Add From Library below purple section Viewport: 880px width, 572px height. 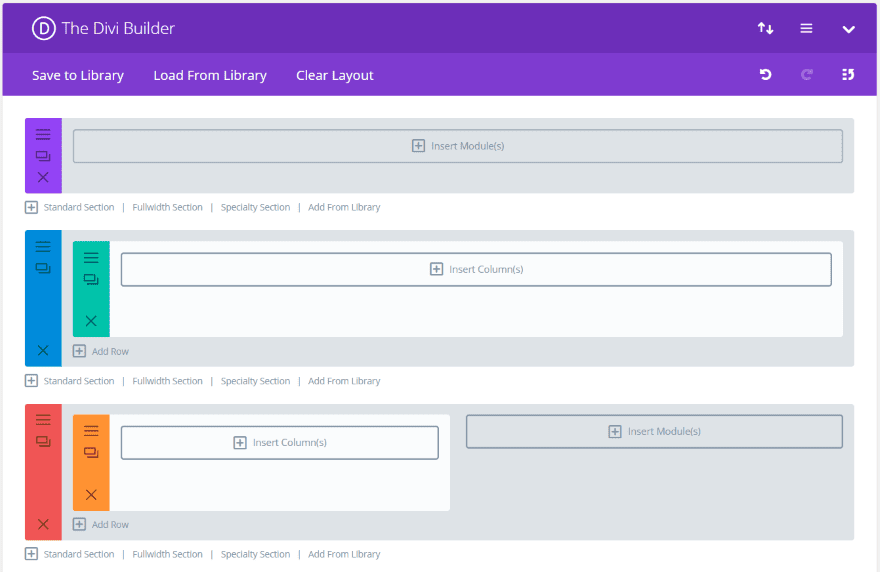point(344,207)
